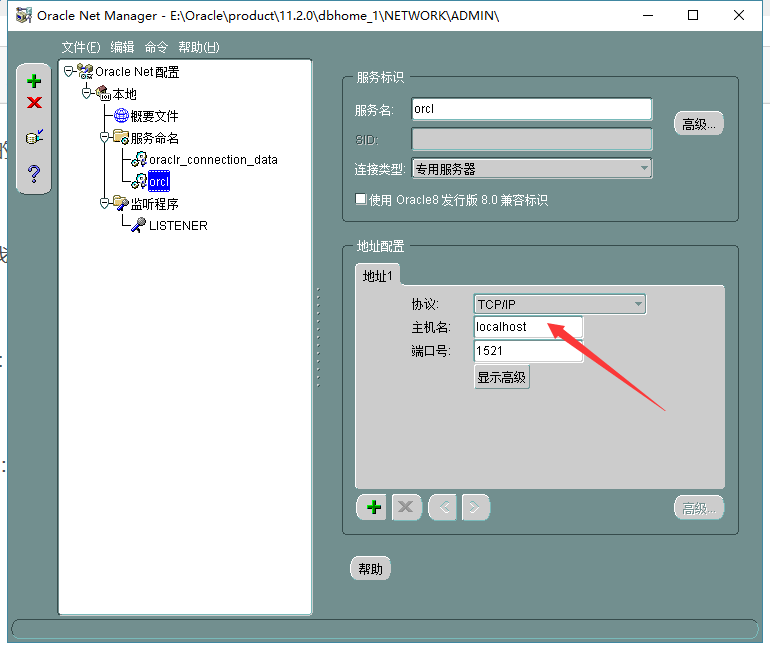This screenshot has width=770, height=650.
Task: Open the 命令 menu
Action: [x=156, y=47]
